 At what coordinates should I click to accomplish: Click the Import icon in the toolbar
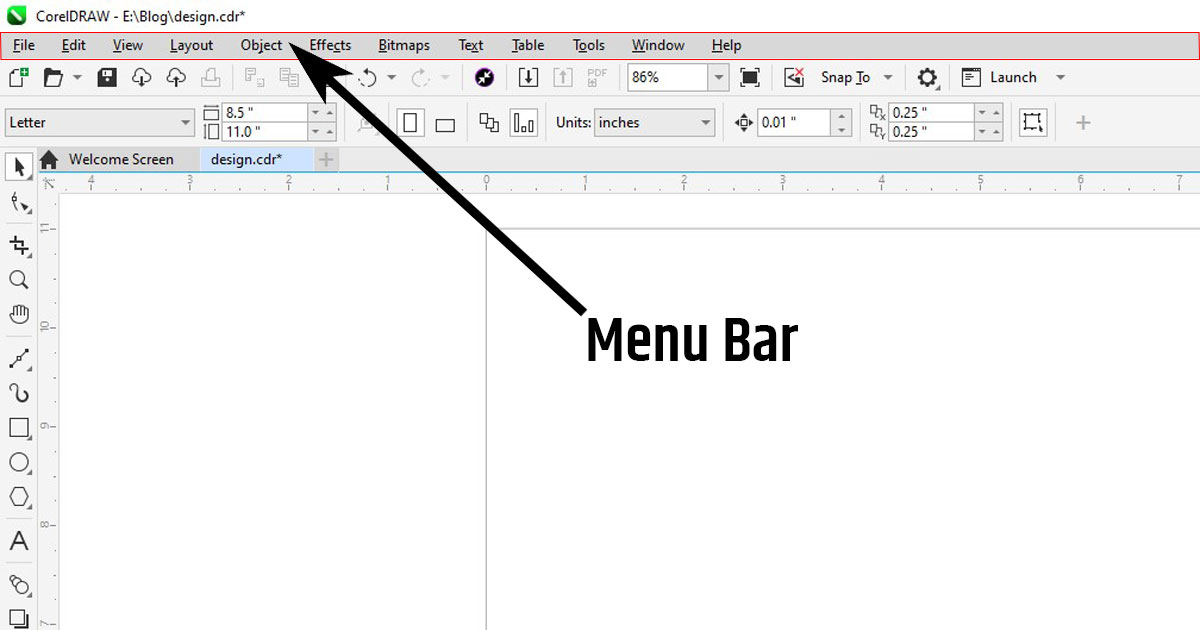click(x=528, y=77)
